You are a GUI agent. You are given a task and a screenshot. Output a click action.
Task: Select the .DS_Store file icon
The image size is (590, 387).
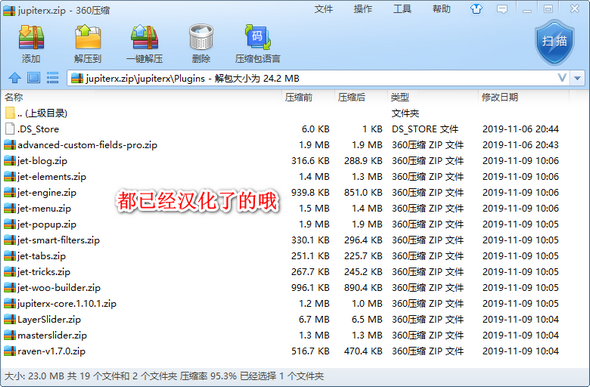tap(10, 129)
